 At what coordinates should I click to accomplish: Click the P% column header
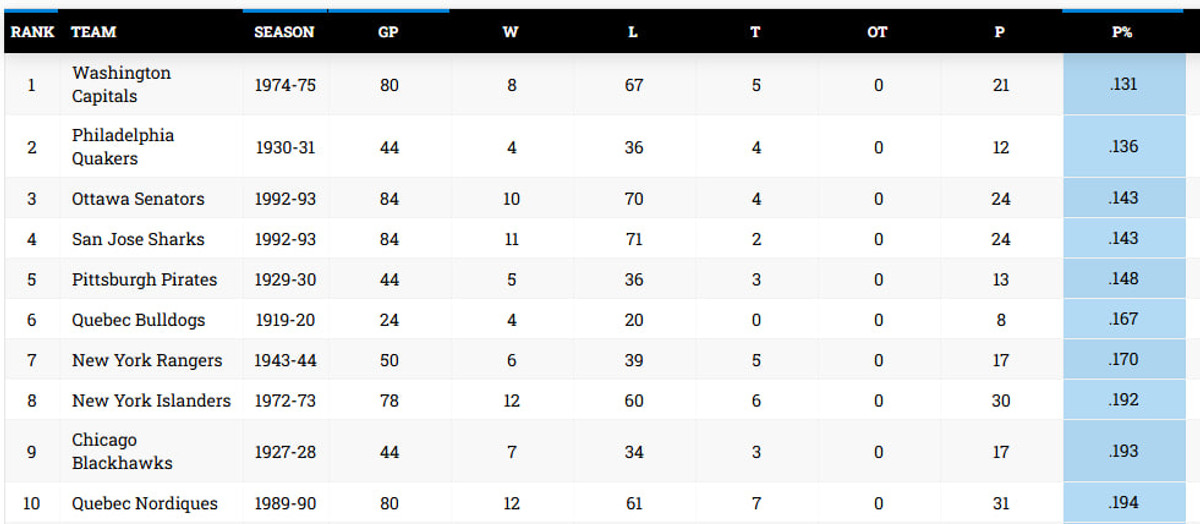(x=1122, y=32)
